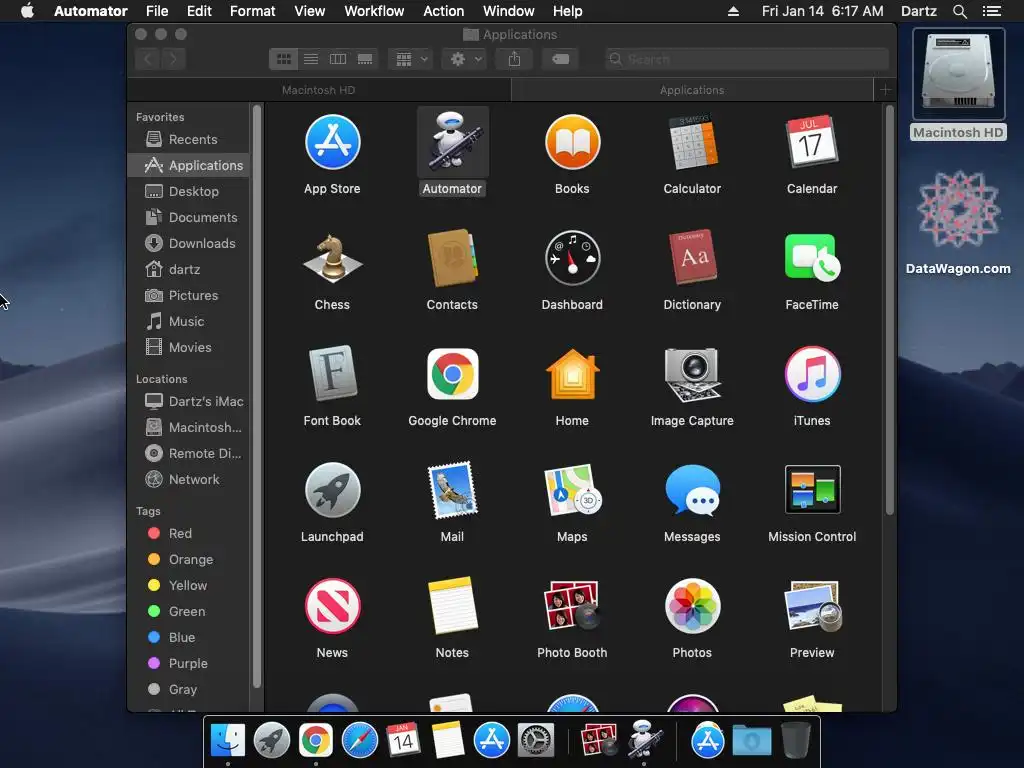Open the File menu
The height and width of the screenshot is (768, 1024).
click(157, 11)
